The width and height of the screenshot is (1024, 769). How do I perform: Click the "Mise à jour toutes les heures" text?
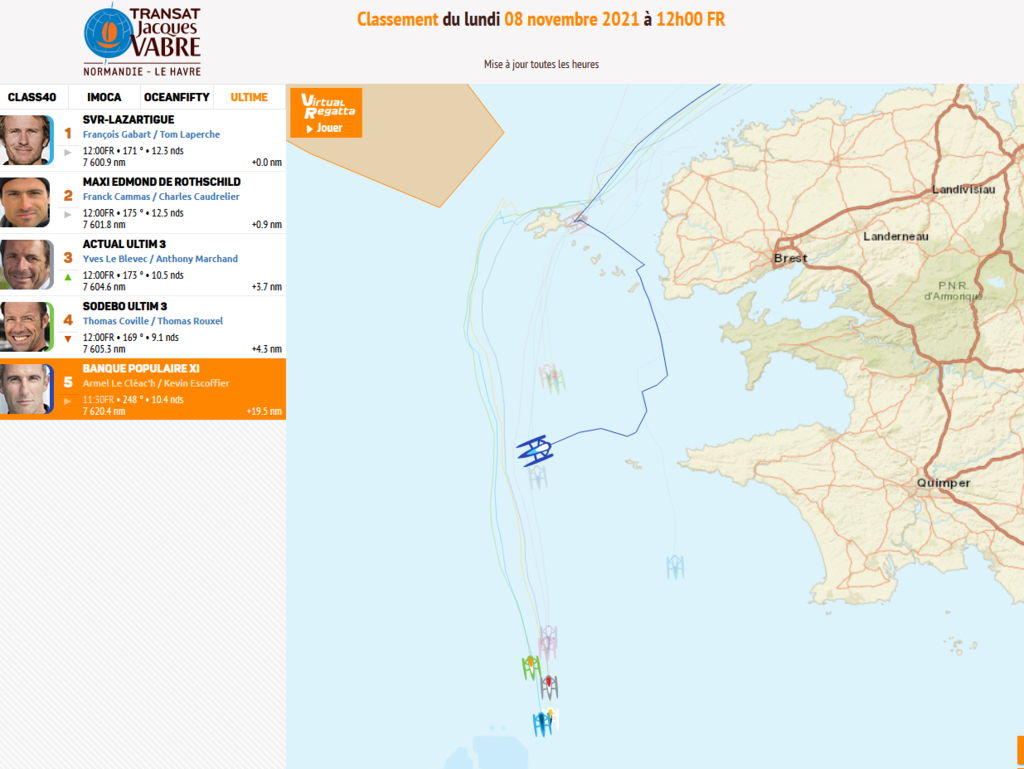coord(541,64)
